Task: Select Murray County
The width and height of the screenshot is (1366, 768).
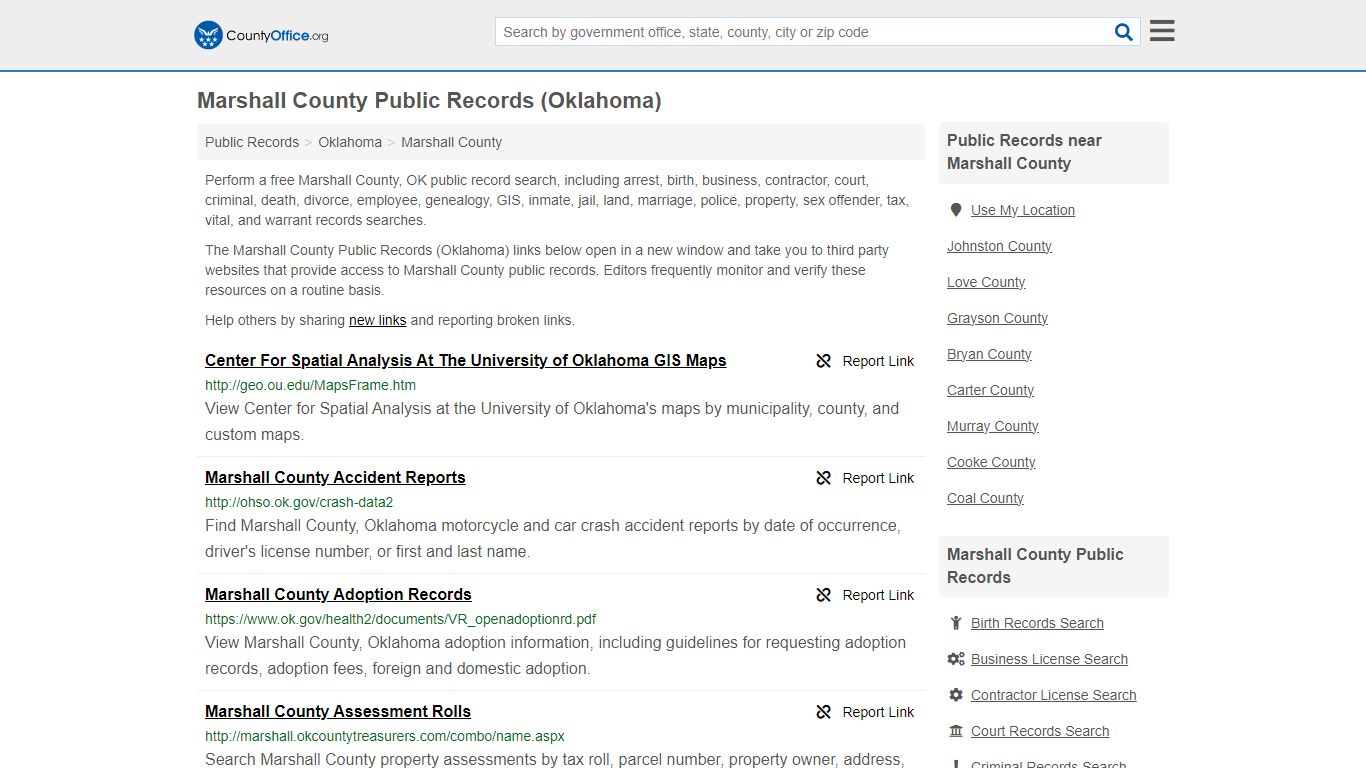Action: point(993,426)
